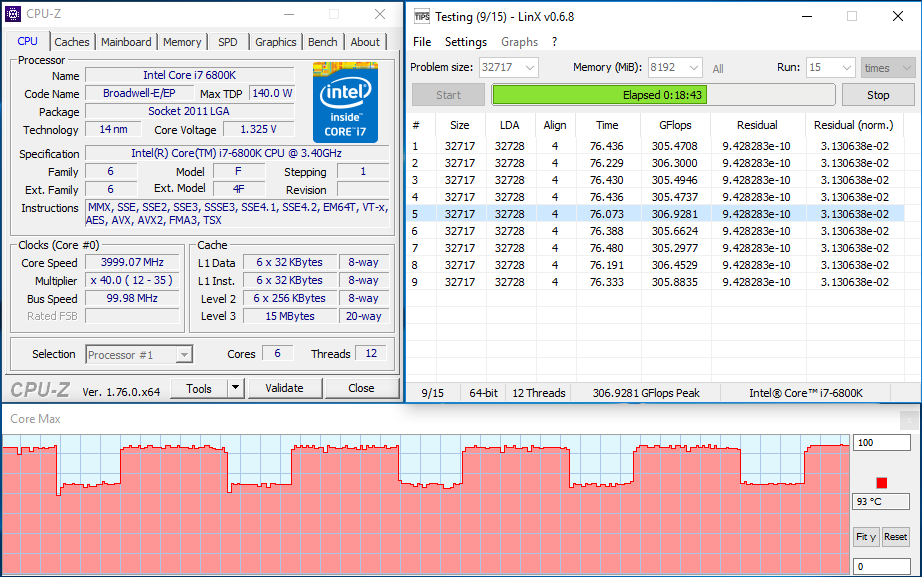Click the 306.4529 GFlops cell in row 8
Viewport: 922px width, 577px height.
click(x=674, y=265)
